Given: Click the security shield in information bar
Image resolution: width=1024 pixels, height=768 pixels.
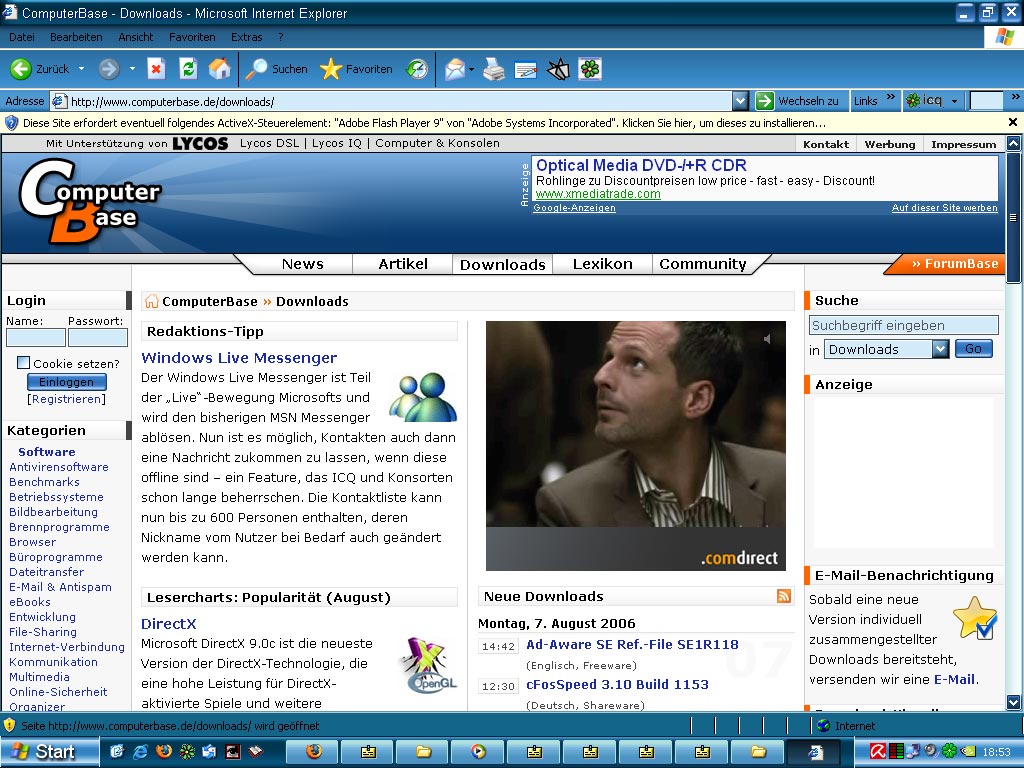Looking at the screenshot, I should pos(11,123).
